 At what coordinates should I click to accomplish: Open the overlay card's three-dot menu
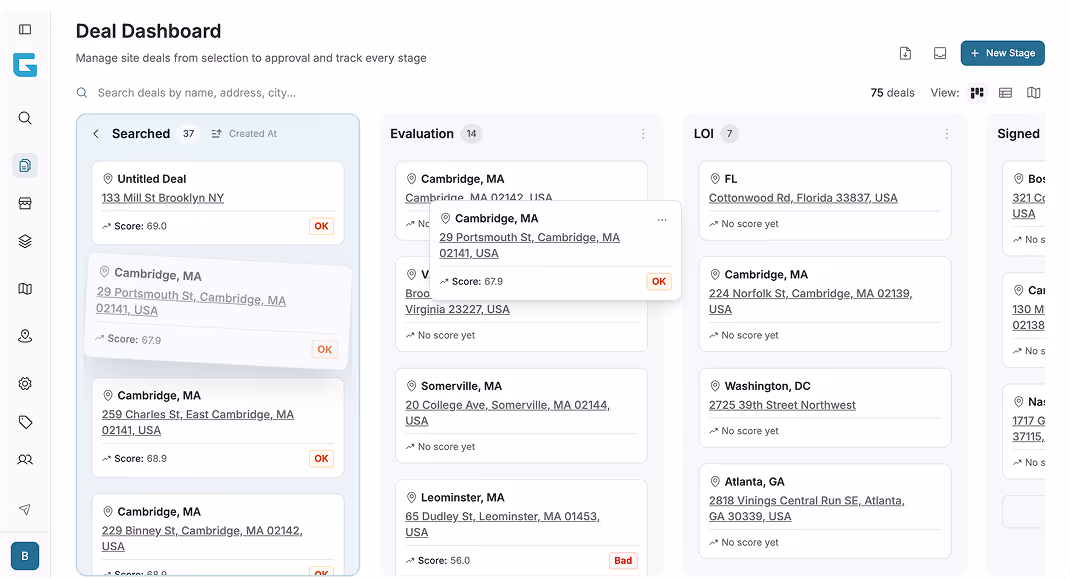pyautogui.click(x=661, y=218)
